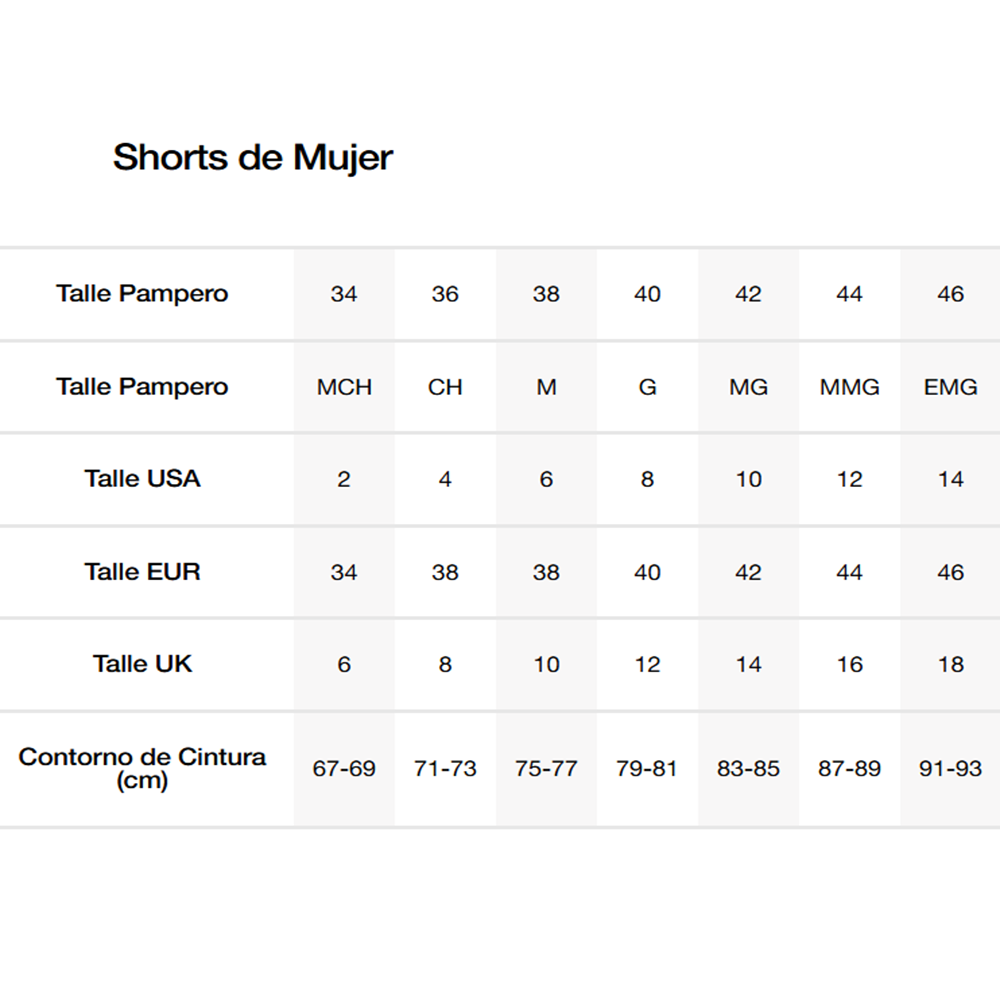
Task: Click the Talle UK row label
Action: 143,664
